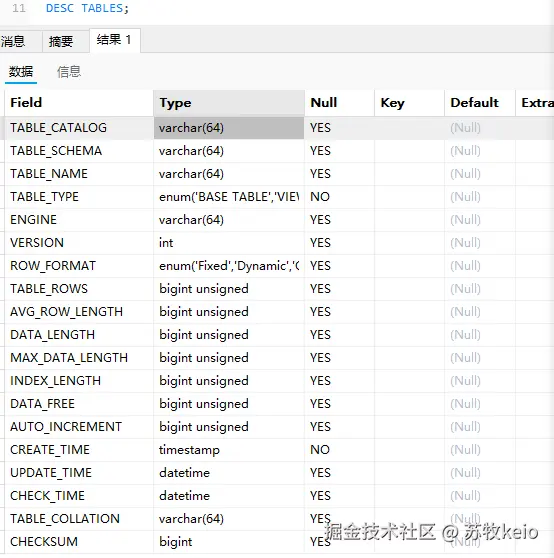Click the enum('Fixed','Dynamic' type cell
This screenshot has height=558, width=554.
(x=229, y=266)
